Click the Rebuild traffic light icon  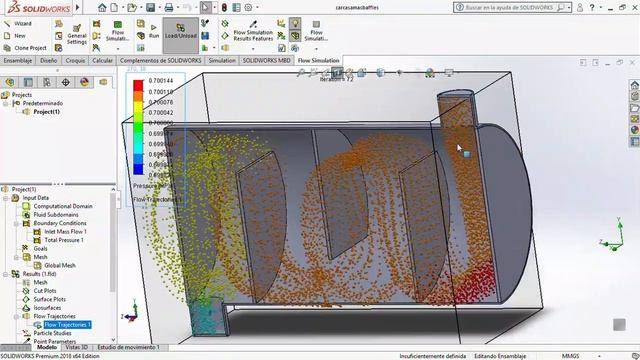tap(224, 7)
